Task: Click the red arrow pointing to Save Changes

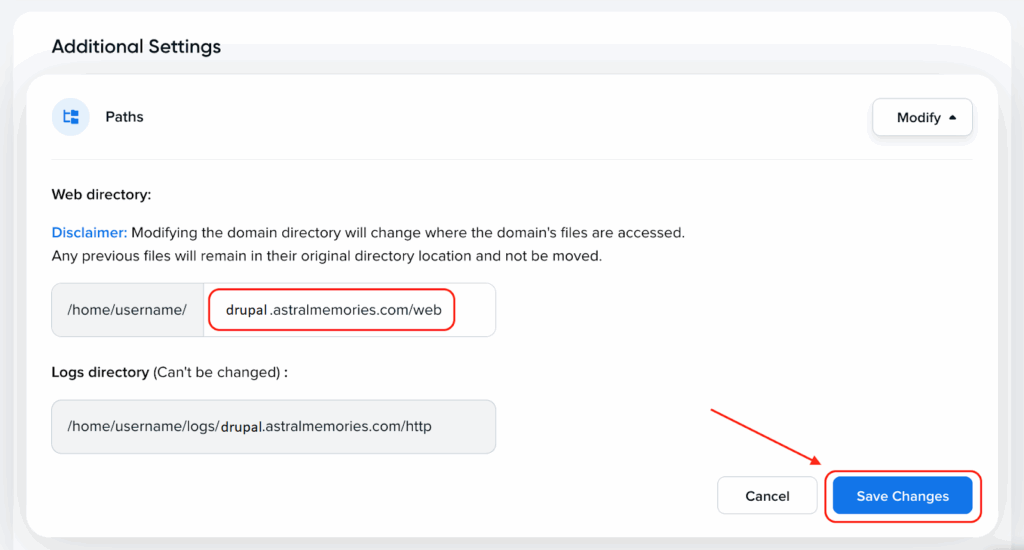Action: [766, 437]
